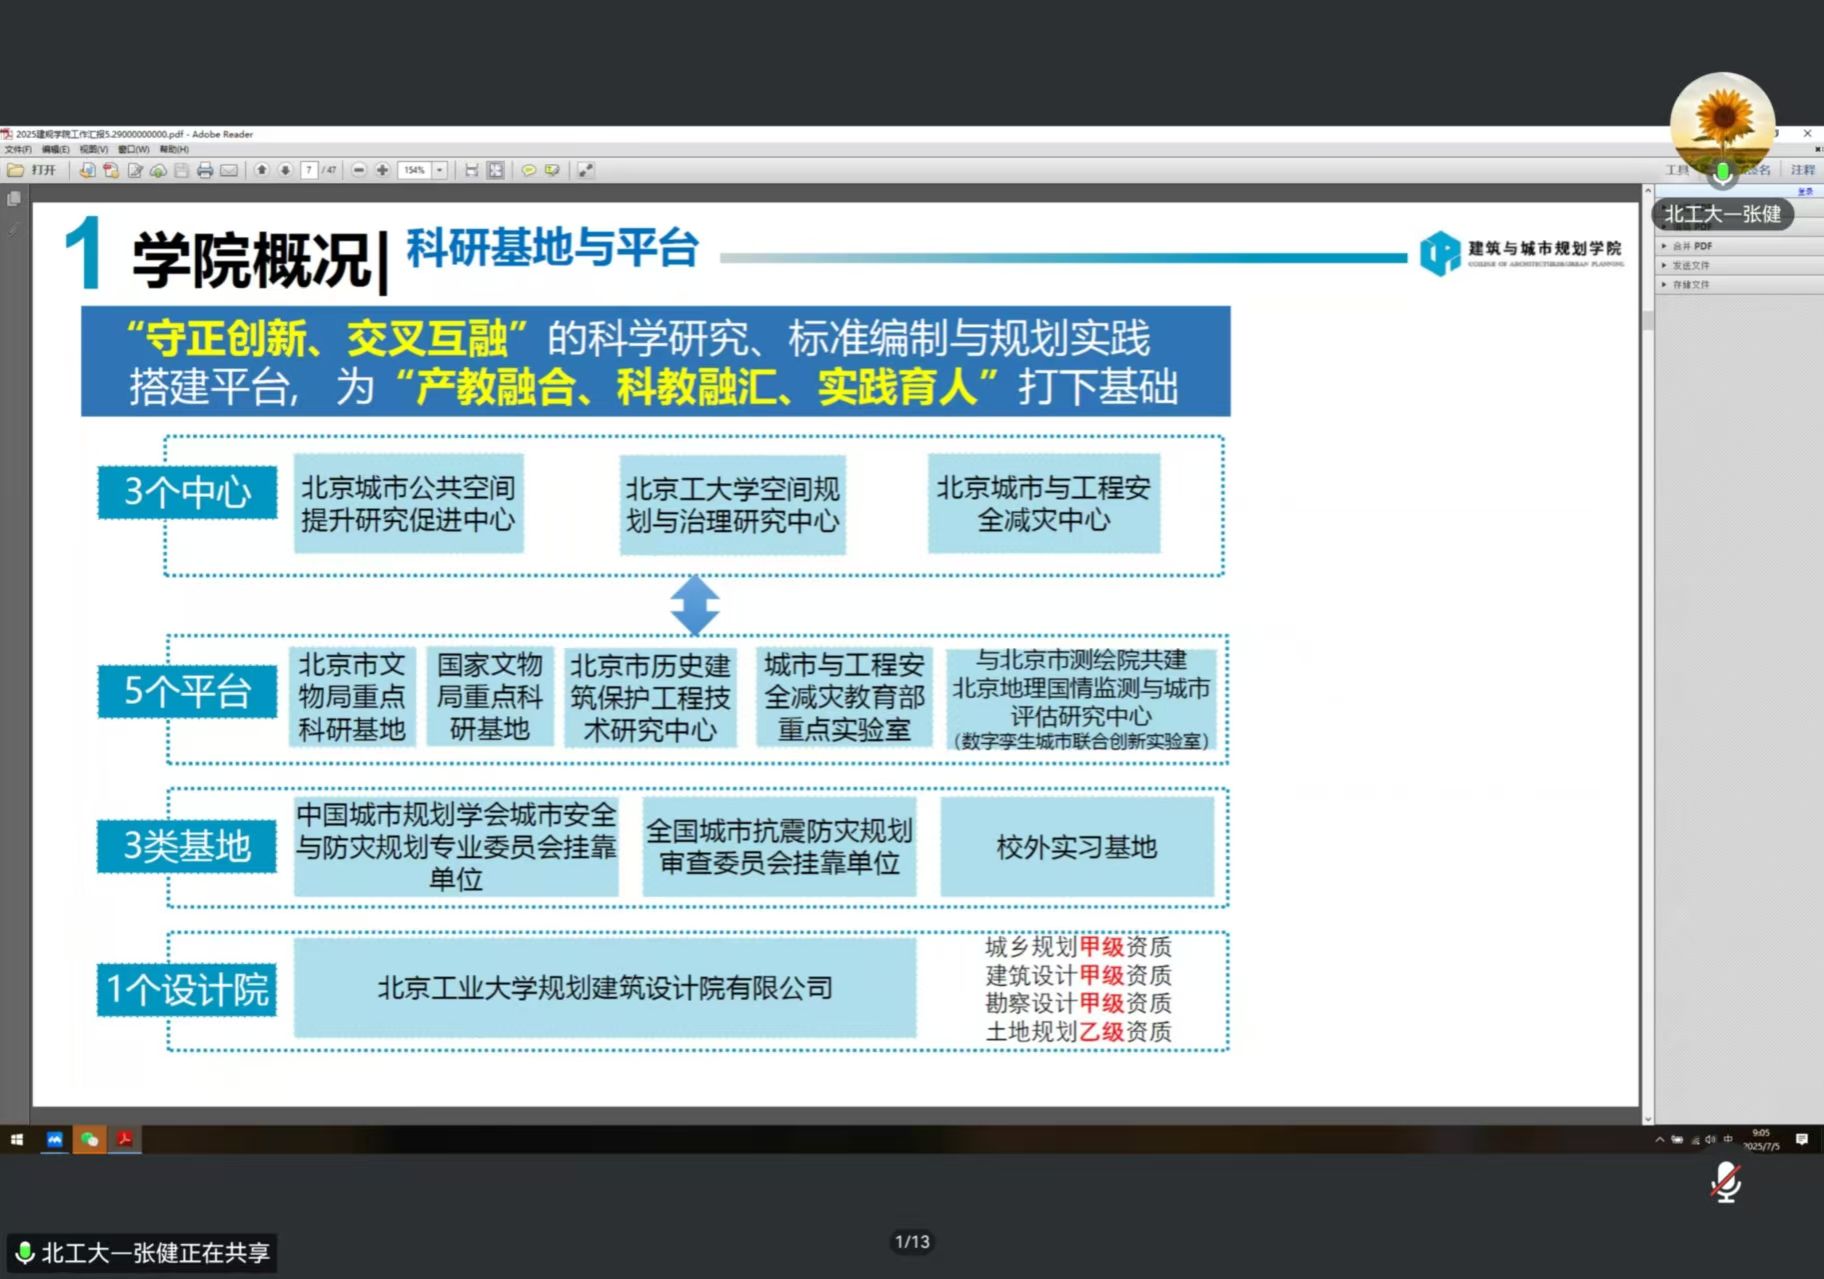Click the email envelope icon
This screenshot has width=1824, height=1279.
point(229,170)
